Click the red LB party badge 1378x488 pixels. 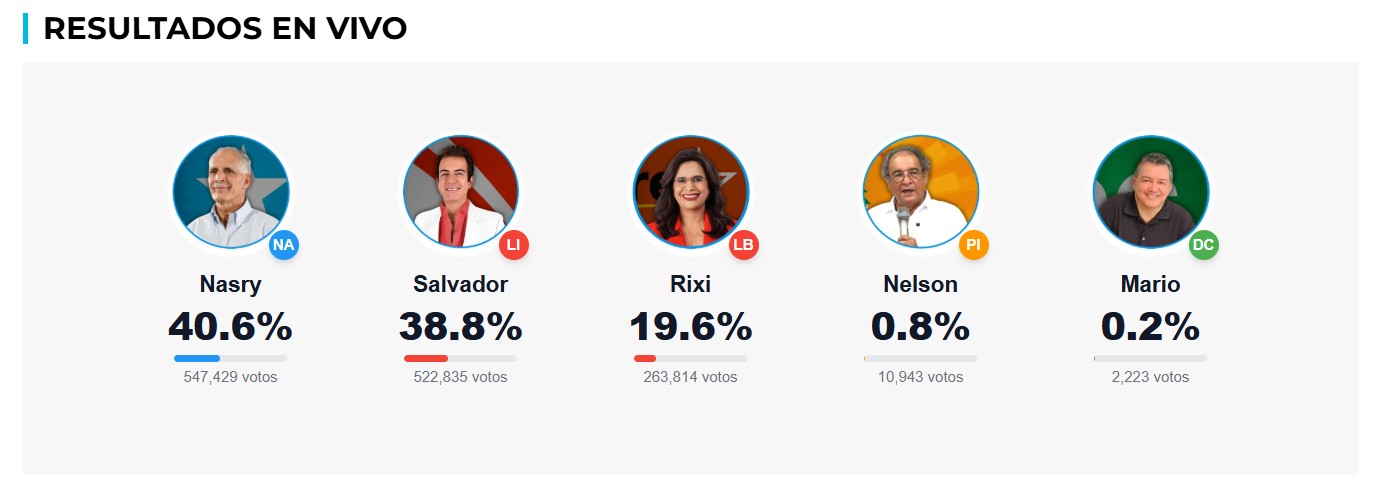pyautogui.click(x=744, y=245)
